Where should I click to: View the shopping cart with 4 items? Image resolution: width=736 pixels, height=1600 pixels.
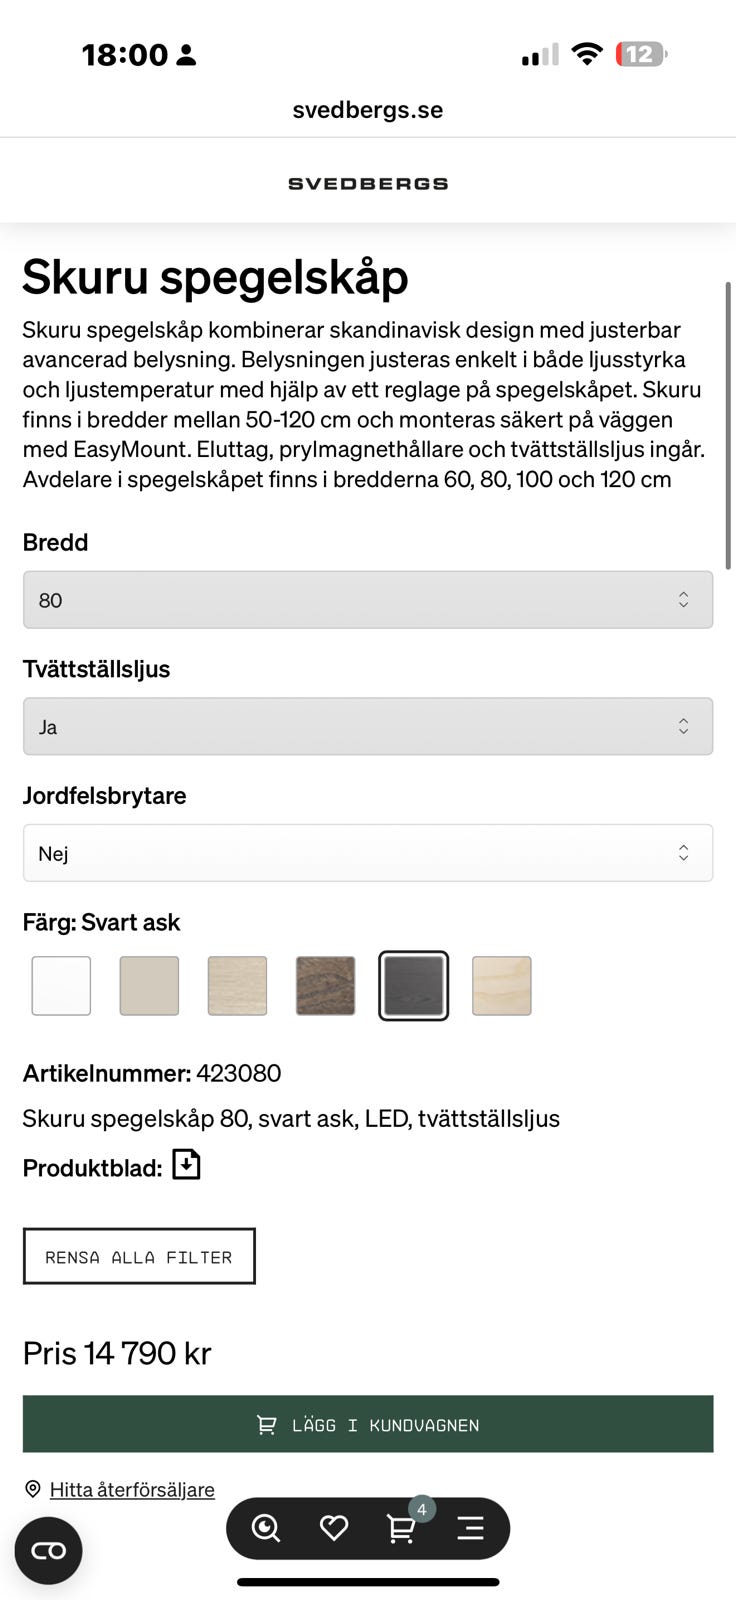[x=401, y=1528]
